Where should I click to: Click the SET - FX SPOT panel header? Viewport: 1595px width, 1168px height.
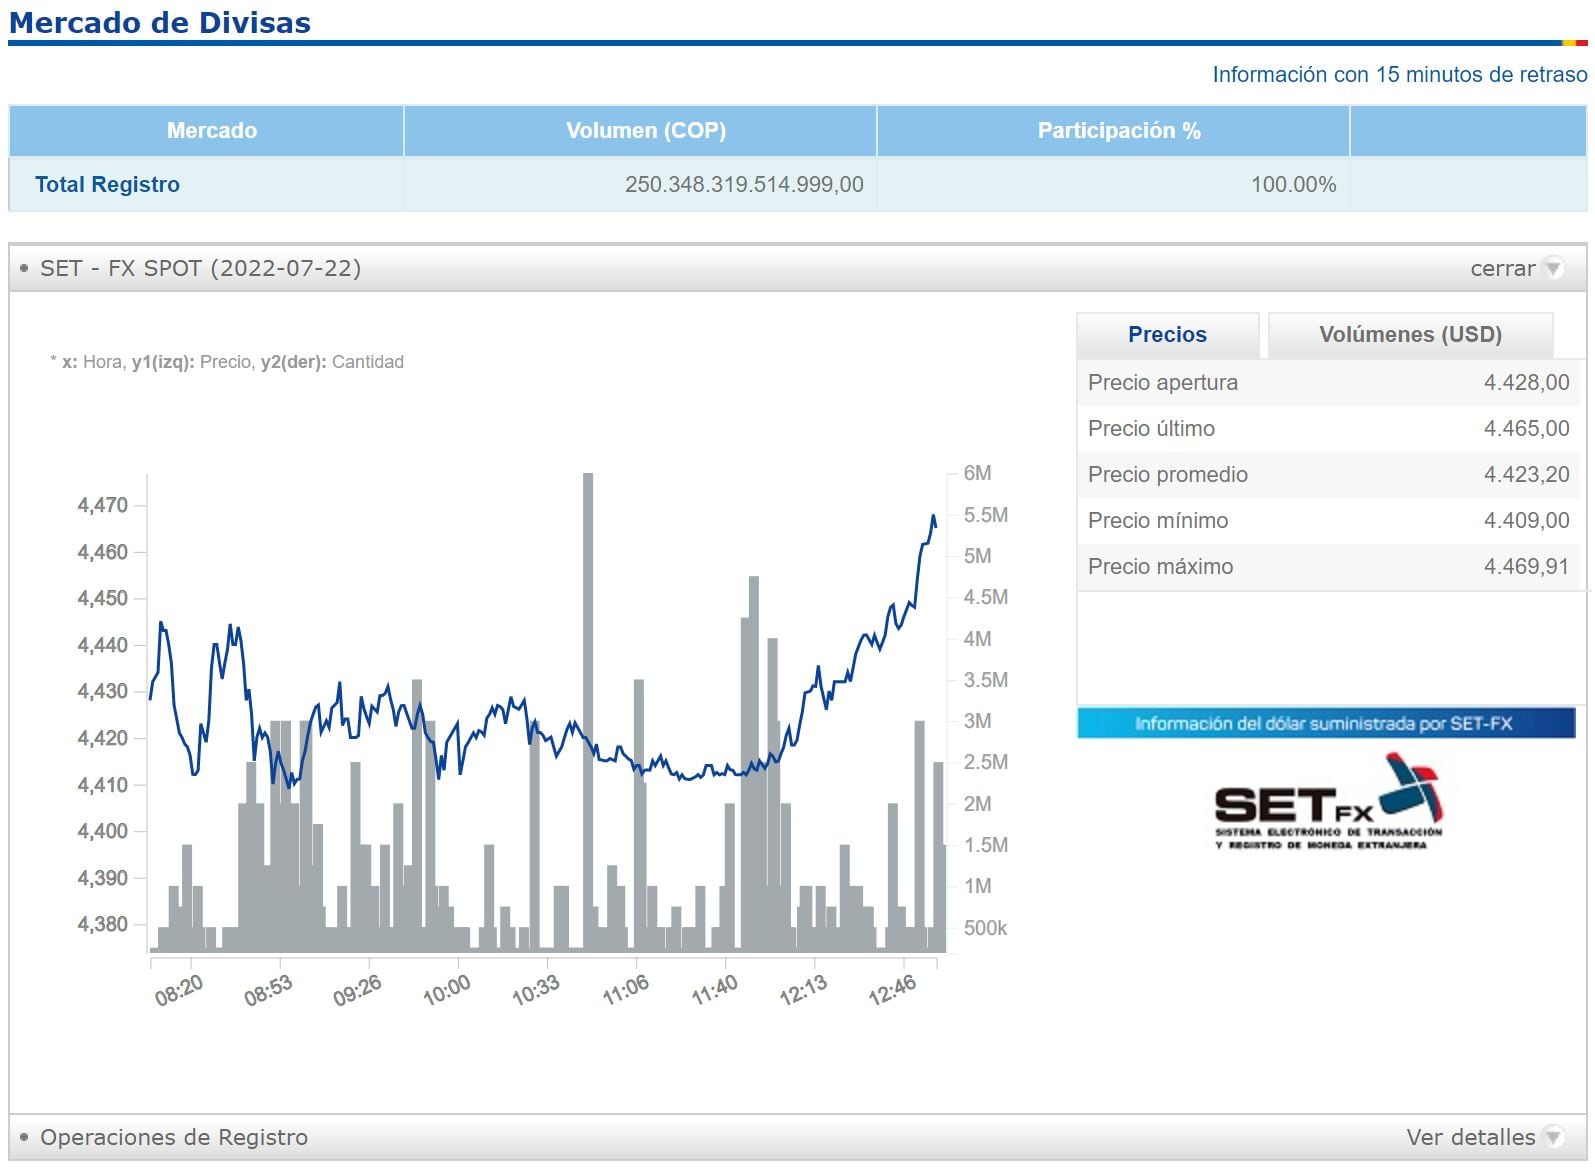point(200,268)
